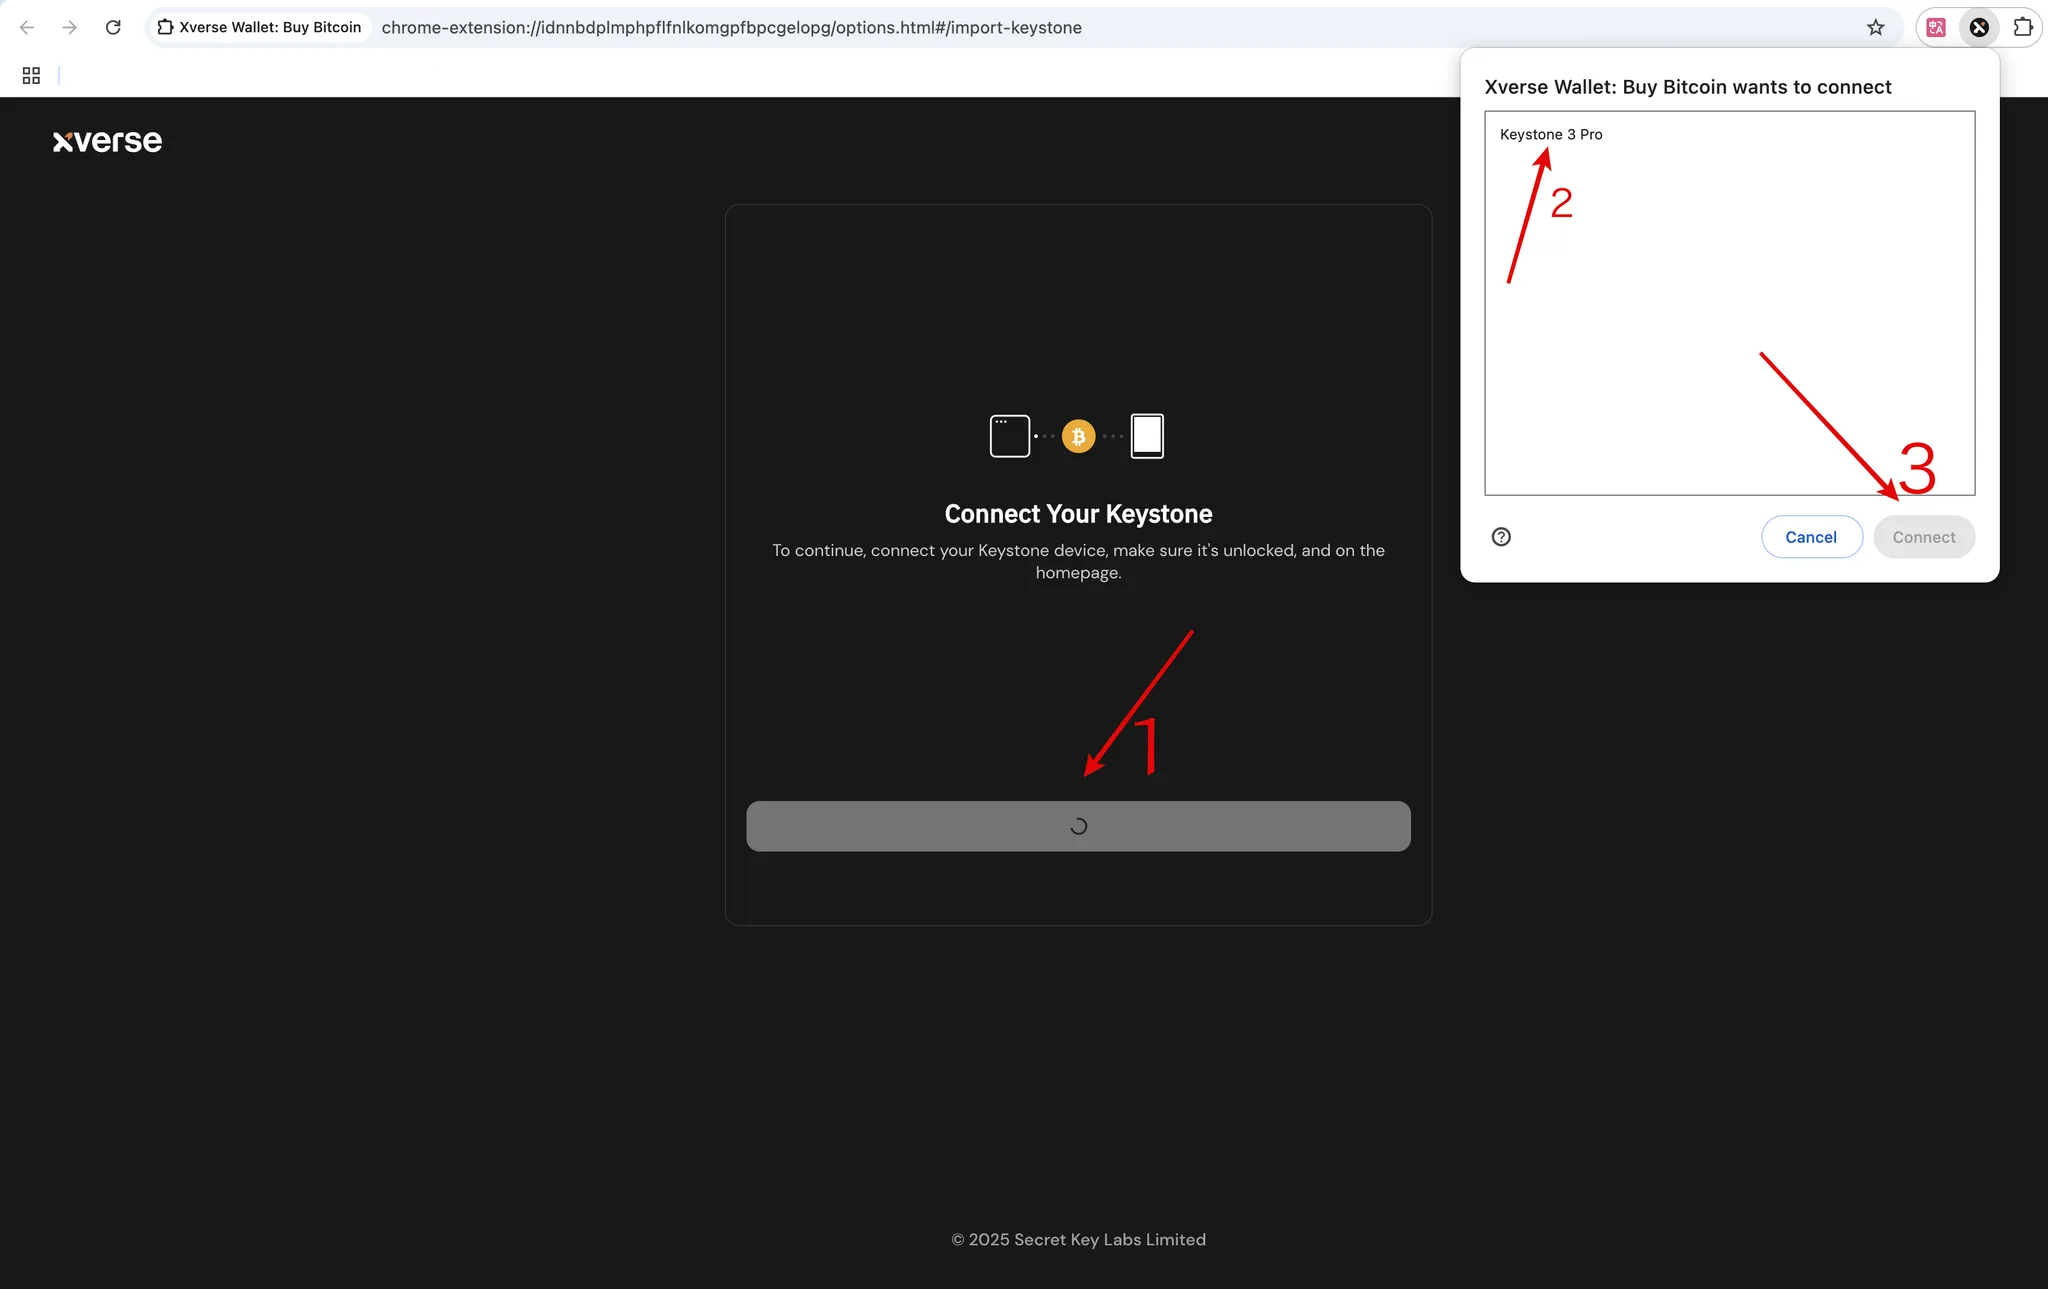Viewport: 2048px width, 1289px height.
Task: Click the xverse logo
Action: point(107,141)
